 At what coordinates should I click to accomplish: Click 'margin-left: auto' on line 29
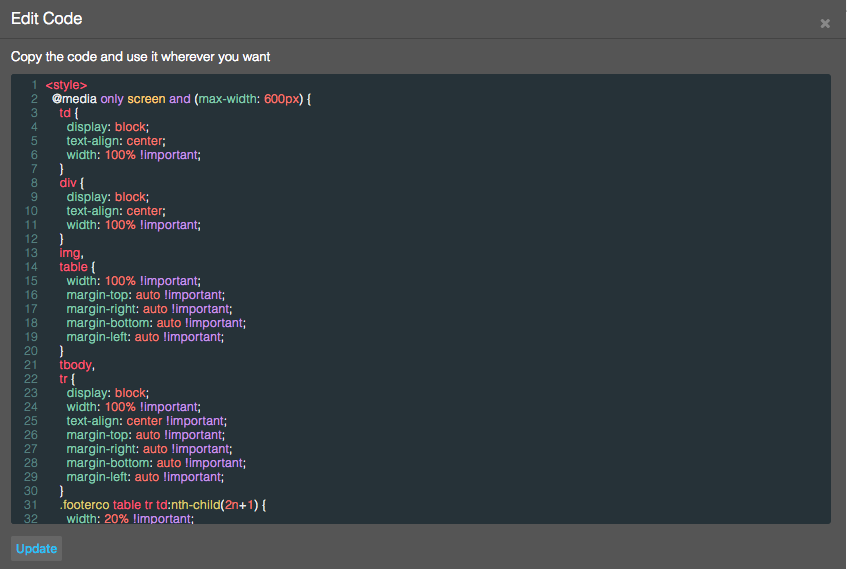click(113, 477)
